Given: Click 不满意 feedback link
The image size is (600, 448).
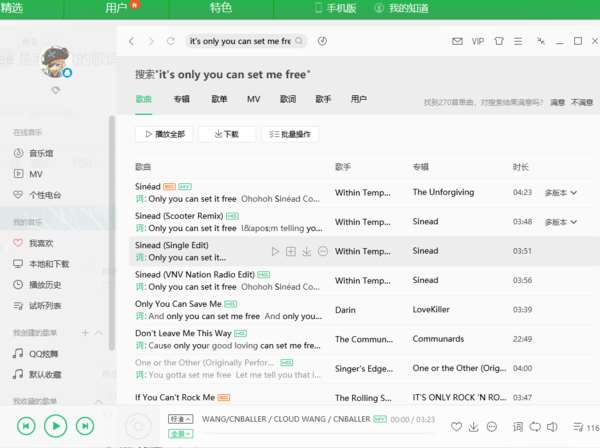Looking at the screenshot, I should 582,102.
